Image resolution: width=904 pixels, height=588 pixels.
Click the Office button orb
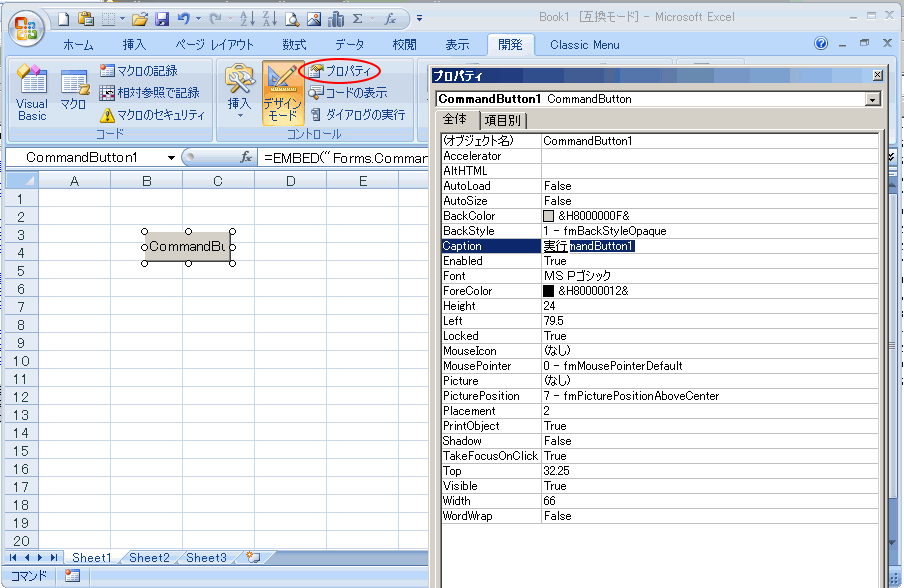[25, 27]
